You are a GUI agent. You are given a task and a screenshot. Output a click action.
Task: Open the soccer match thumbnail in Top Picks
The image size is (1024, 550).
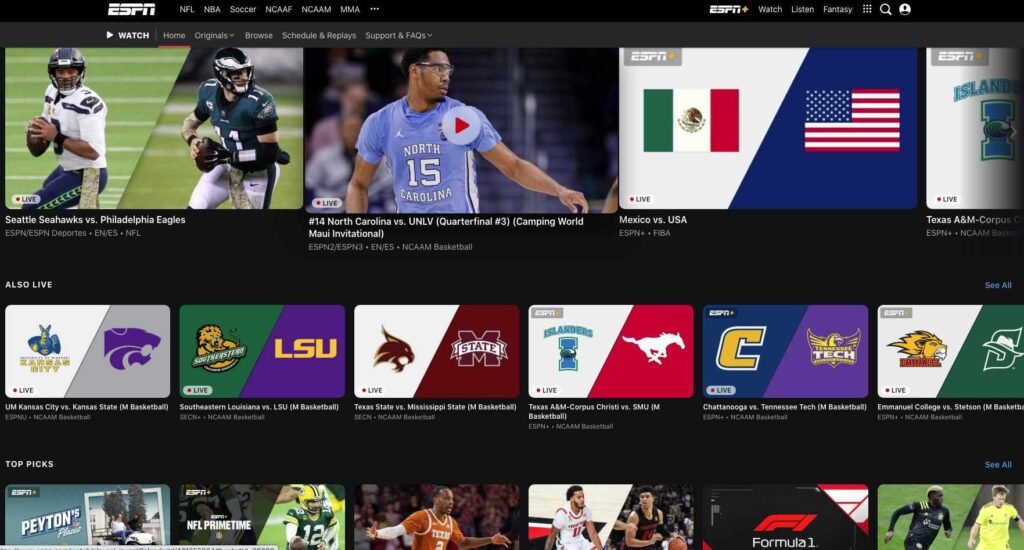[x=951, y=516]
